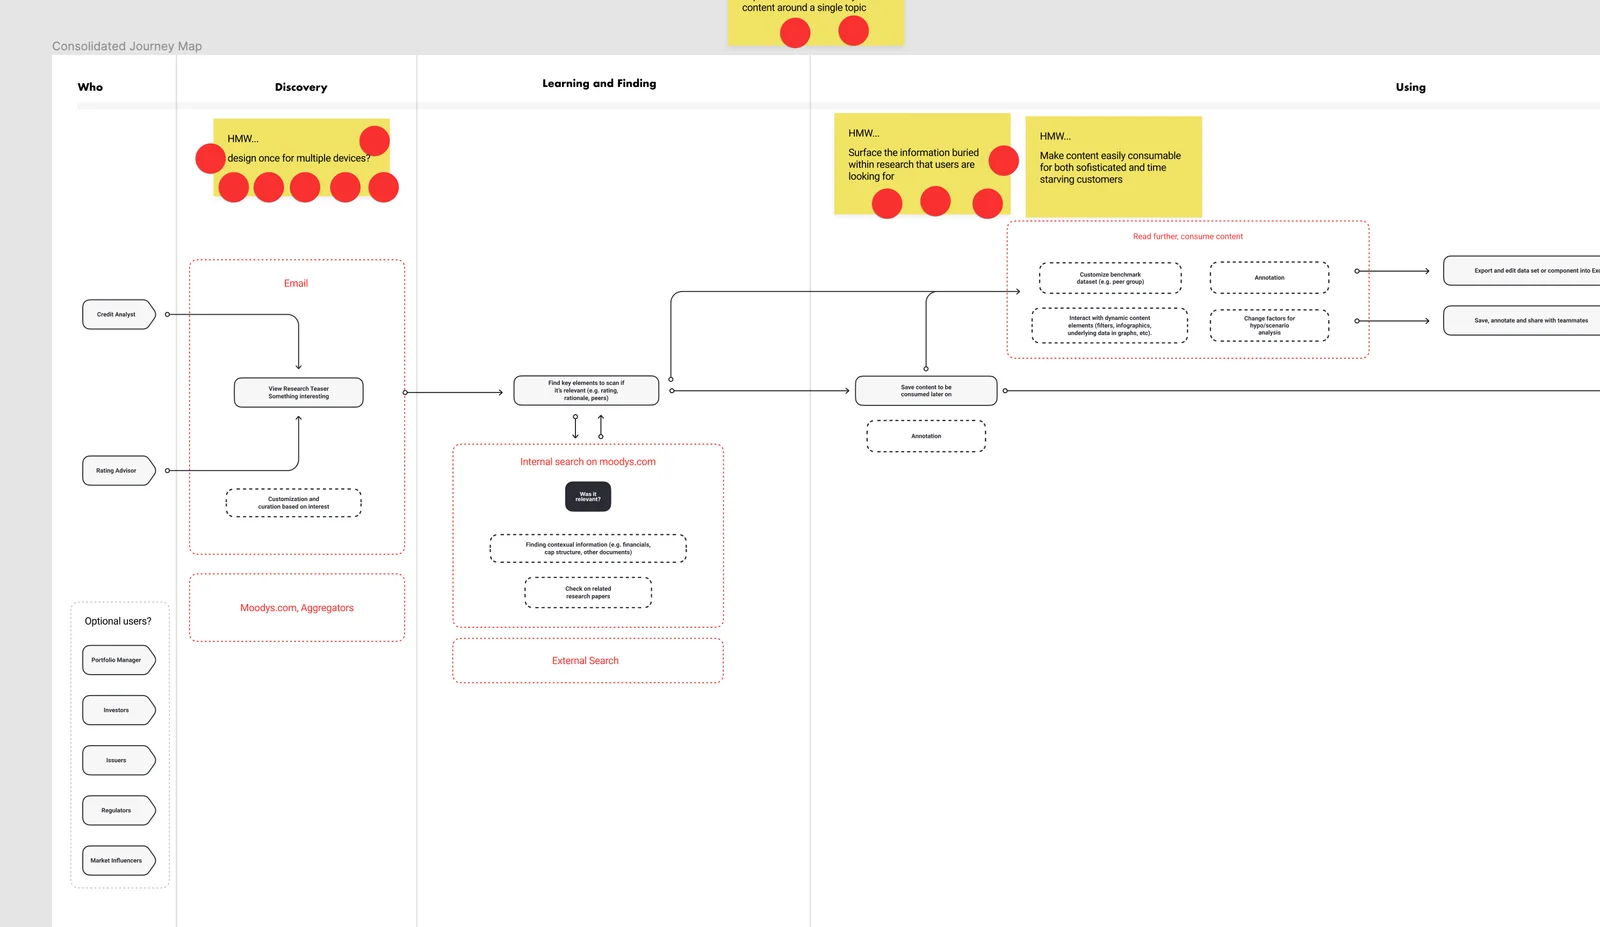Select the 'Learning and Finding' column header
The height and width of the screenshot is (927, 1600).
click(599, 83)
